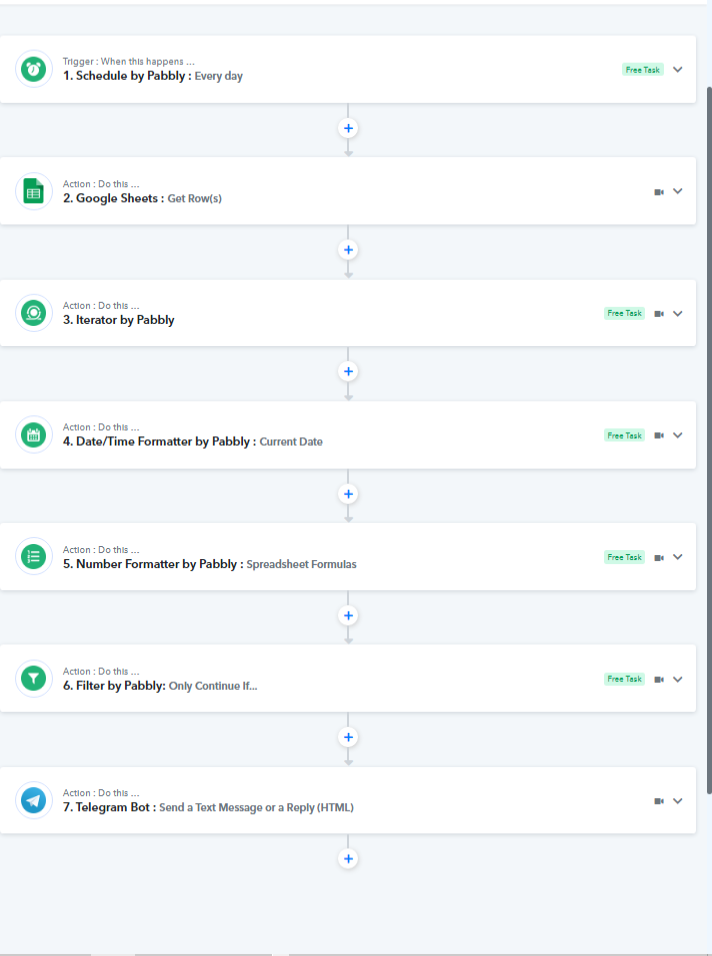Click the Google Sheets step icon
This screenshot has height=956, width=712.
(34, 191)
